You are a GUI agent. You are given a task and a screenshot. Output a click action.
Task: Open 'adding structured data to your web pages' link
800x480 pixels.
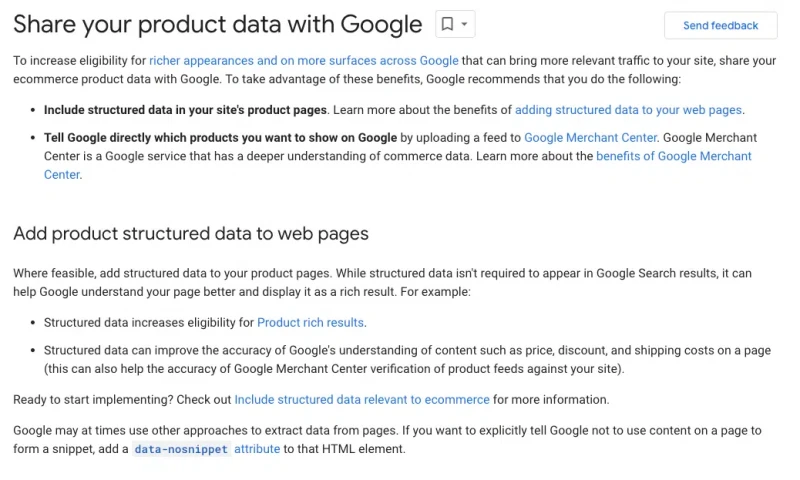pyautogui.click(x=628, y=110)
